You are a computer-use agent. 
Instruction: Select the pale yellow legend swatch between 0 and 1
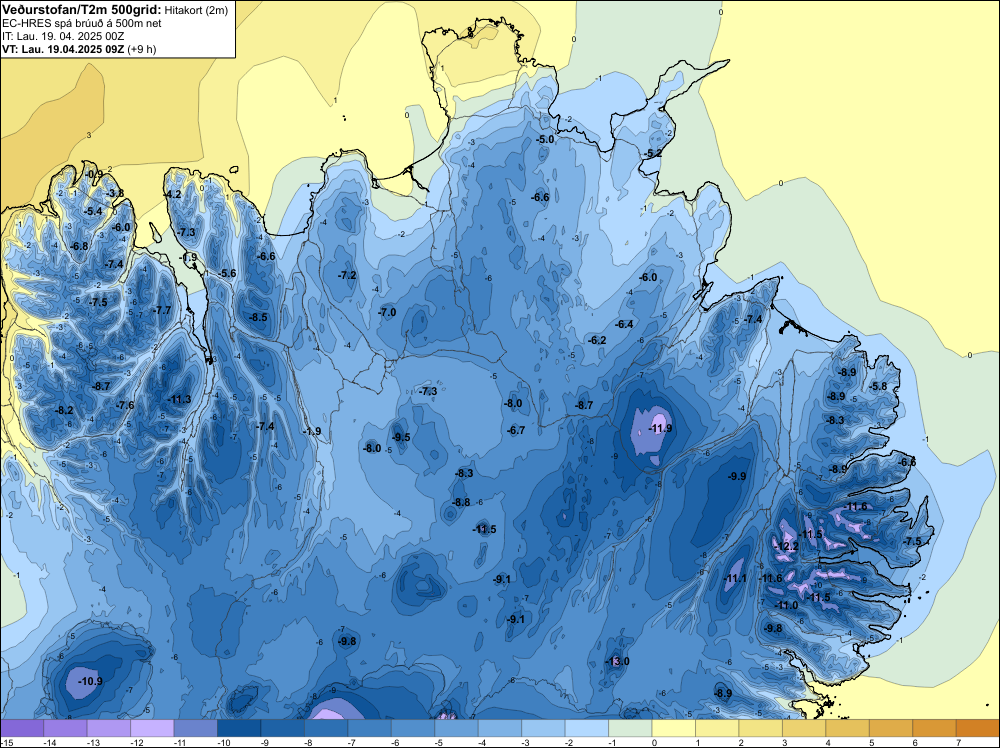(x=673, y=728)
